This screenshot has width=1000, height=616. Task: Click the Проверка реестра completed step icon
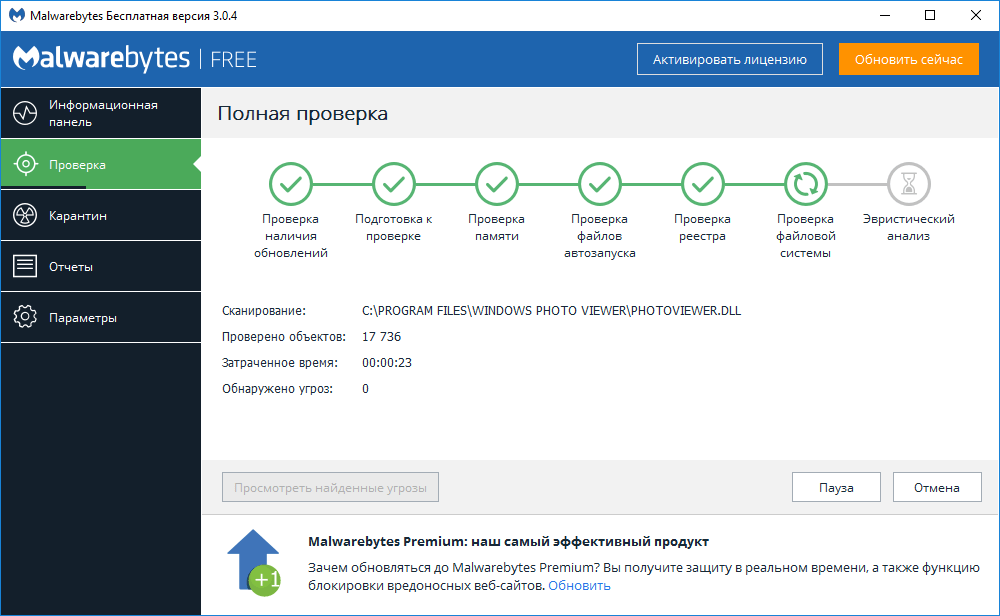click(x=703, y=184)
